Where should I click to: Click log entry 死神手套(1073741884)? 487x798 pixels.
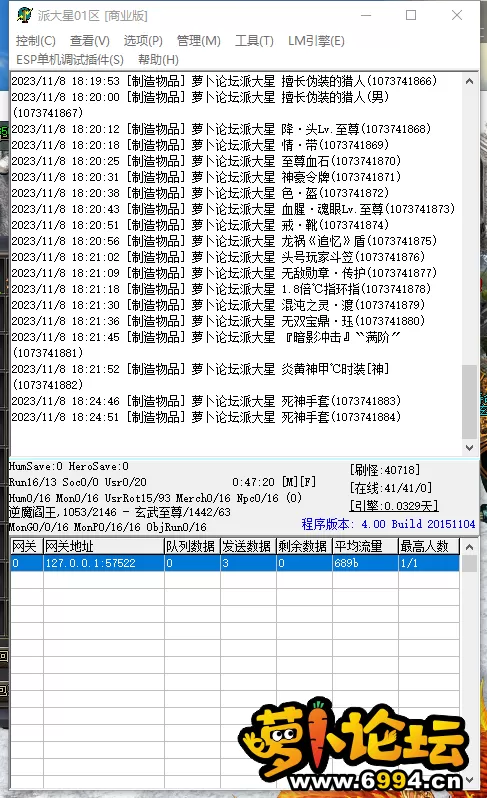tap(206, 417)
